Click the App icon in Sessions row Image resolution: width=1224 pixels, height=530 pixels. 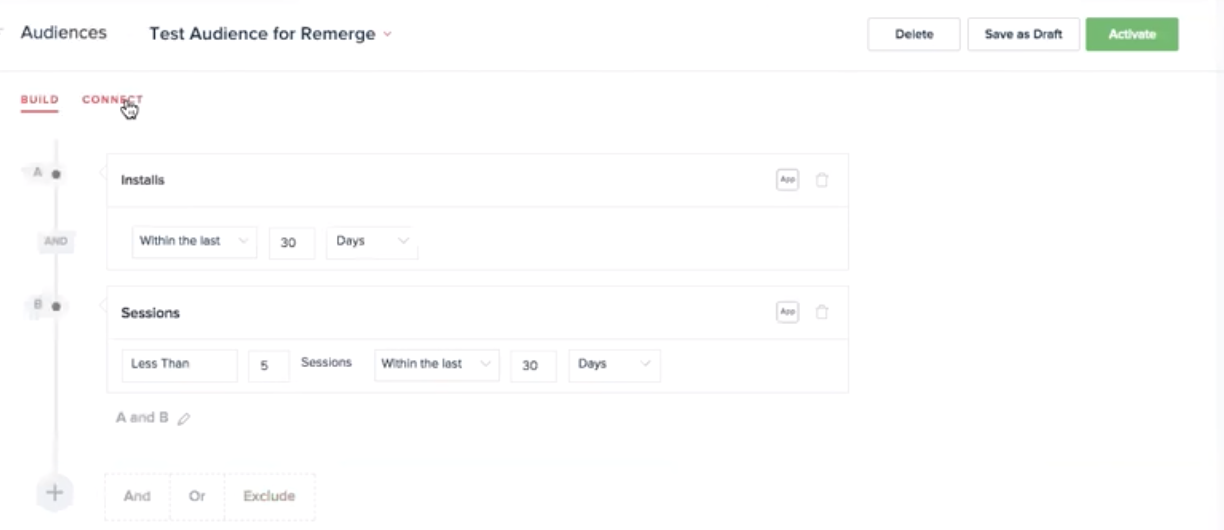pos(787,312)
